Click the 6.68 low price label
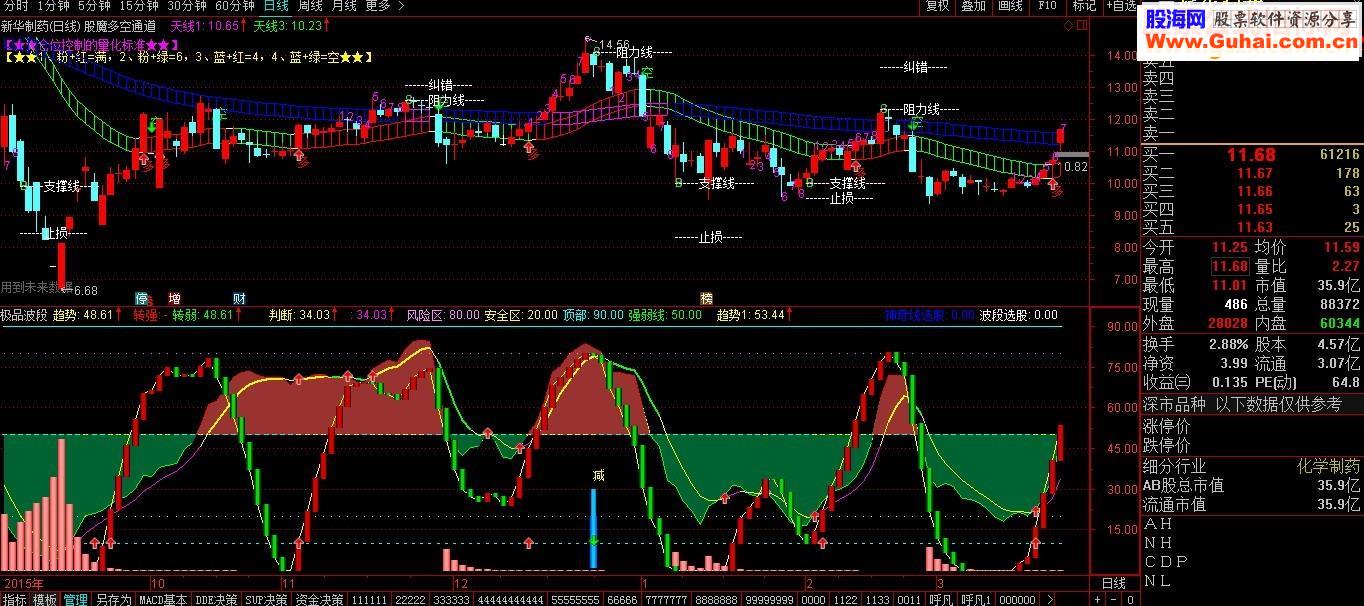The image size is (1364, 606). pyautogui.click(x=85, y=290)
